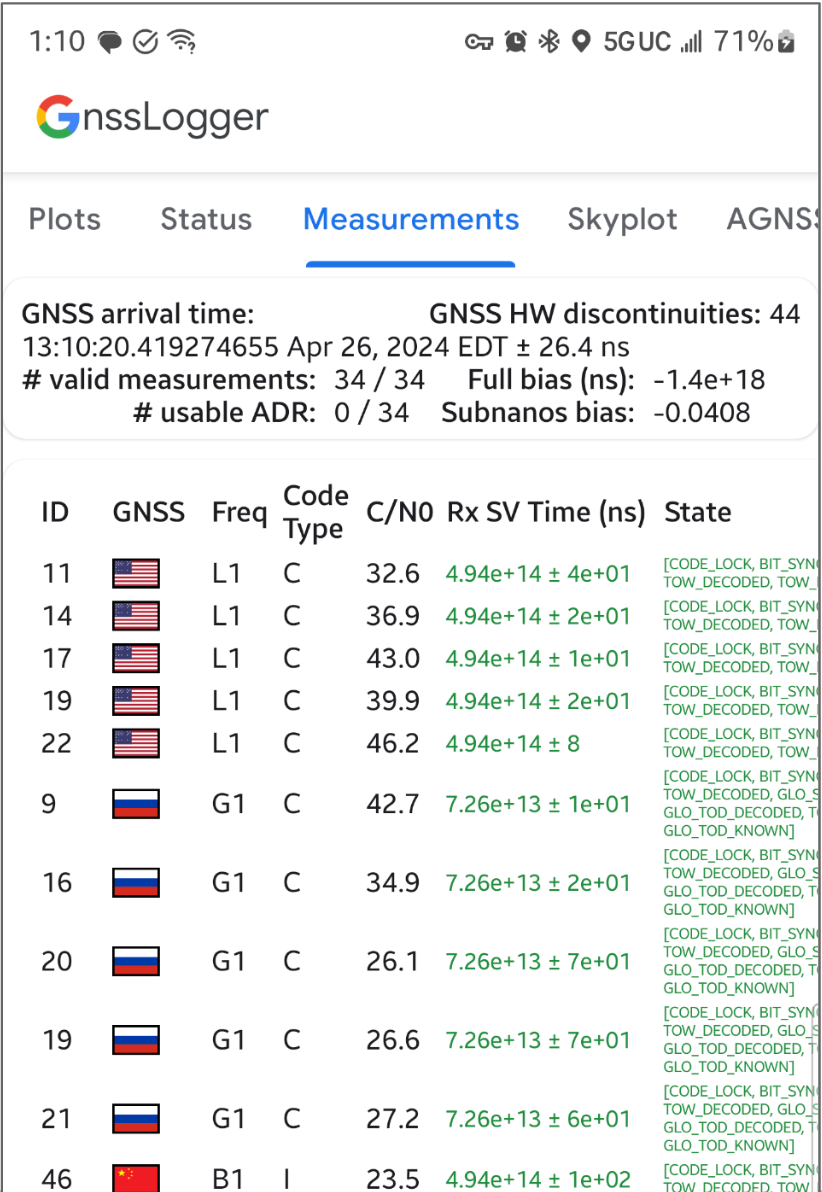
Task: Tap the China flag for satellite 46
Action: click(136, 1179)
